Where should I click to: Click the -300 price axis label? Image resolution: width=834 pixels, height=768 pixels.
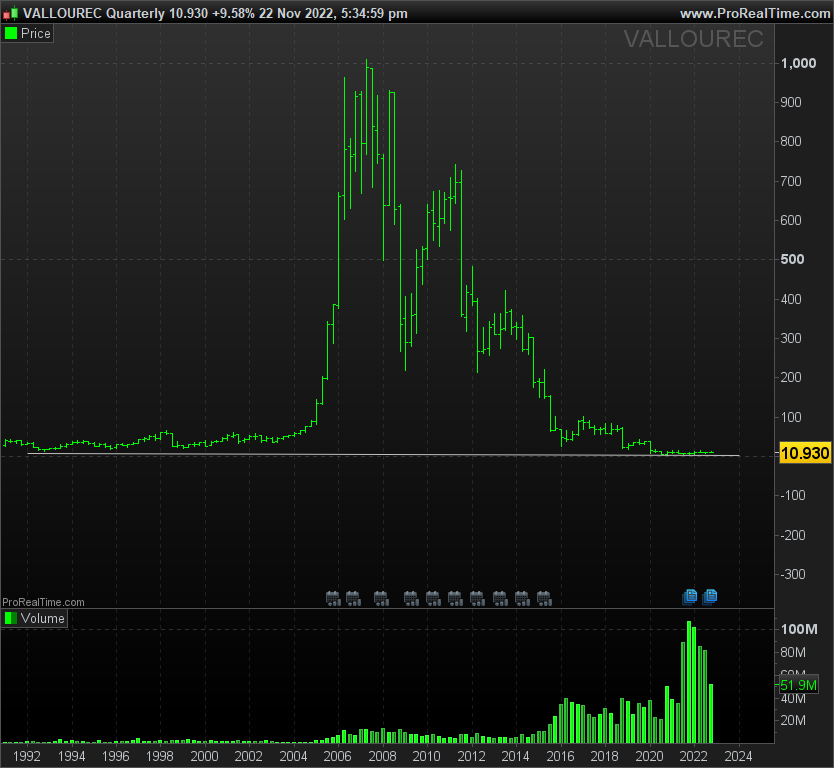click(793, 574)
